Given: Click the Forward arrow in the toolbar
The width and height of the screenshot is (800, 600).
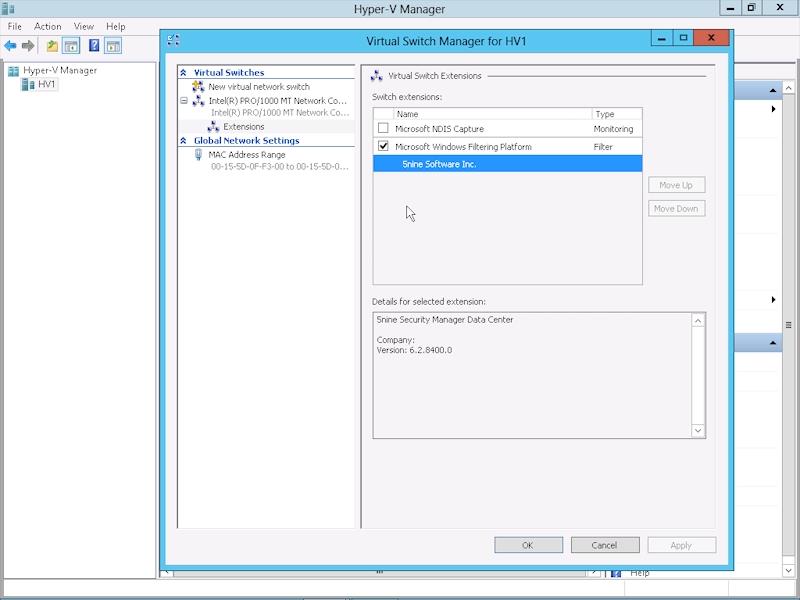Looking at the screenshot, I should 28,46.
